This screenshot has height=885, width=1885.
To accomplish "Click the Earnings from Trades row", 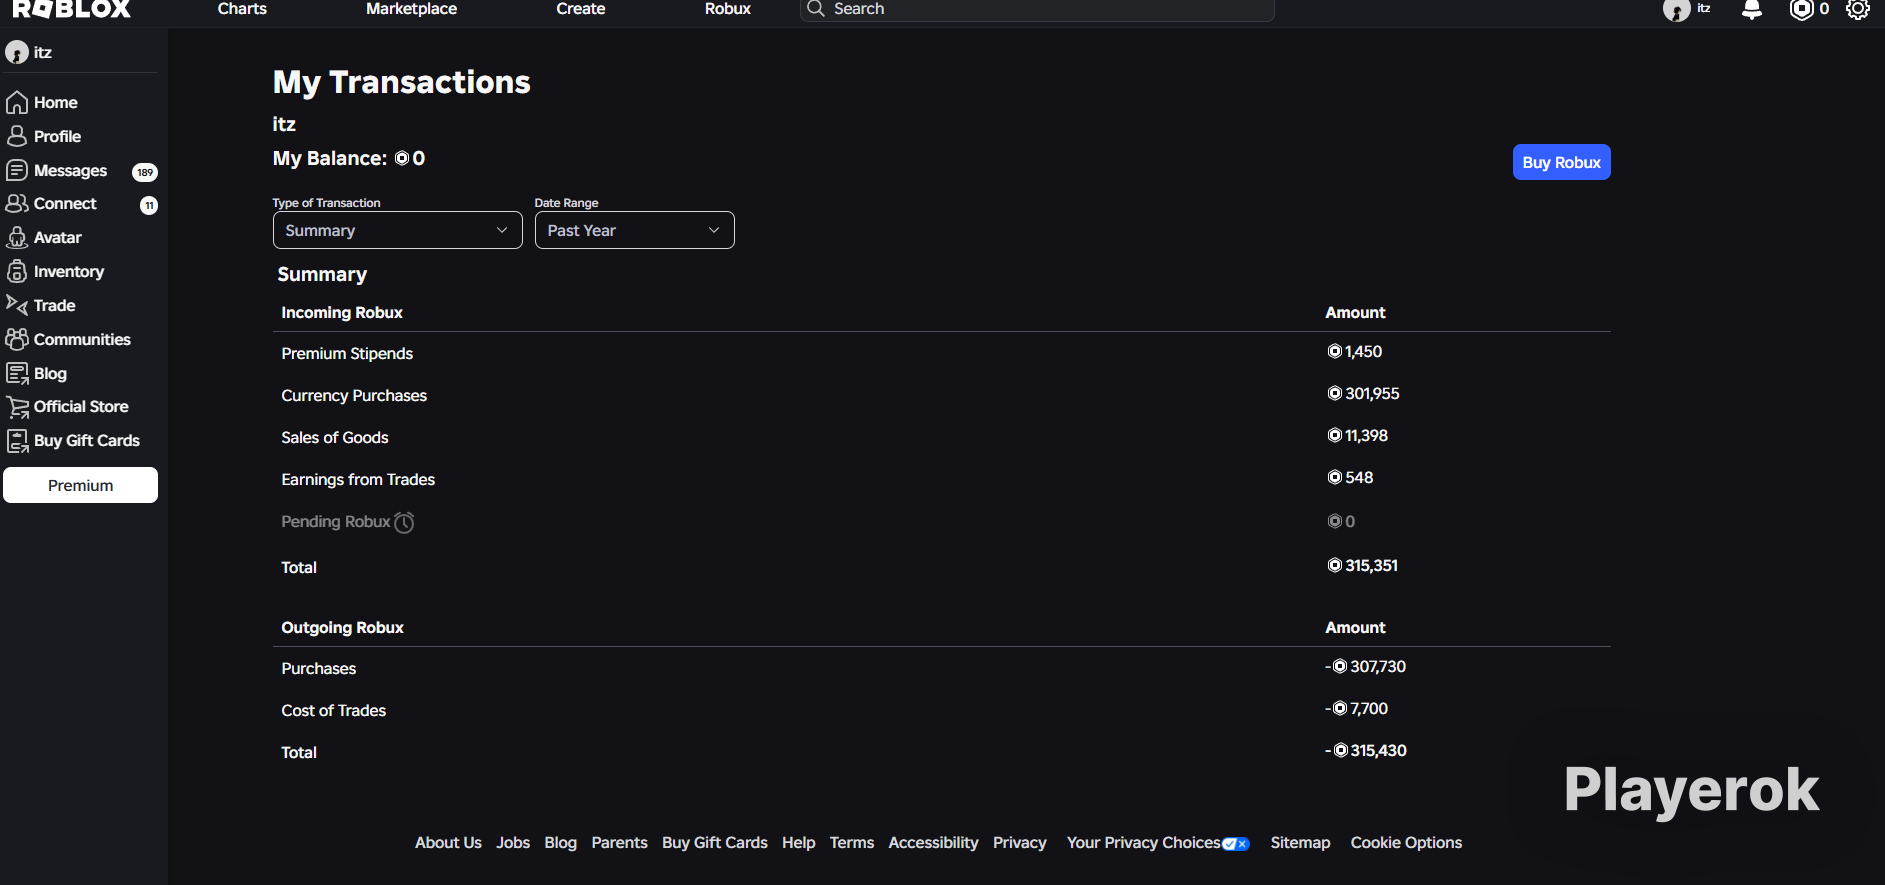I will pos(942,479).
